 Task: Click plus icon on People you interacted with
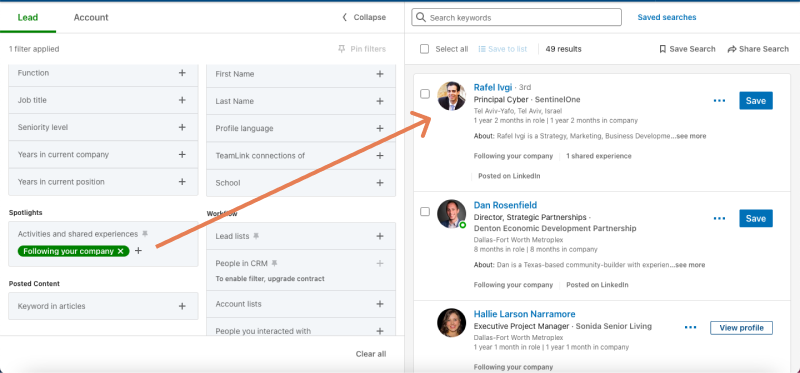click(x=380, y=331)
